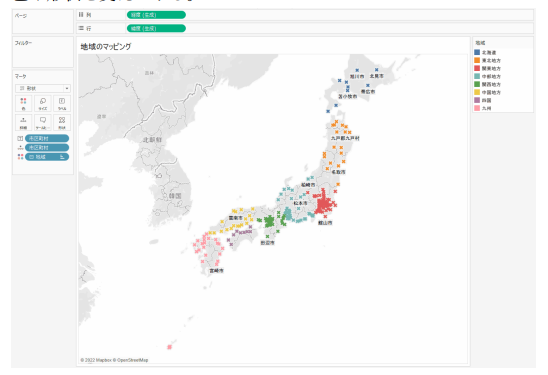
Task: Select the 緯度 (生成) pill on Rows
Action: [156, 28]
